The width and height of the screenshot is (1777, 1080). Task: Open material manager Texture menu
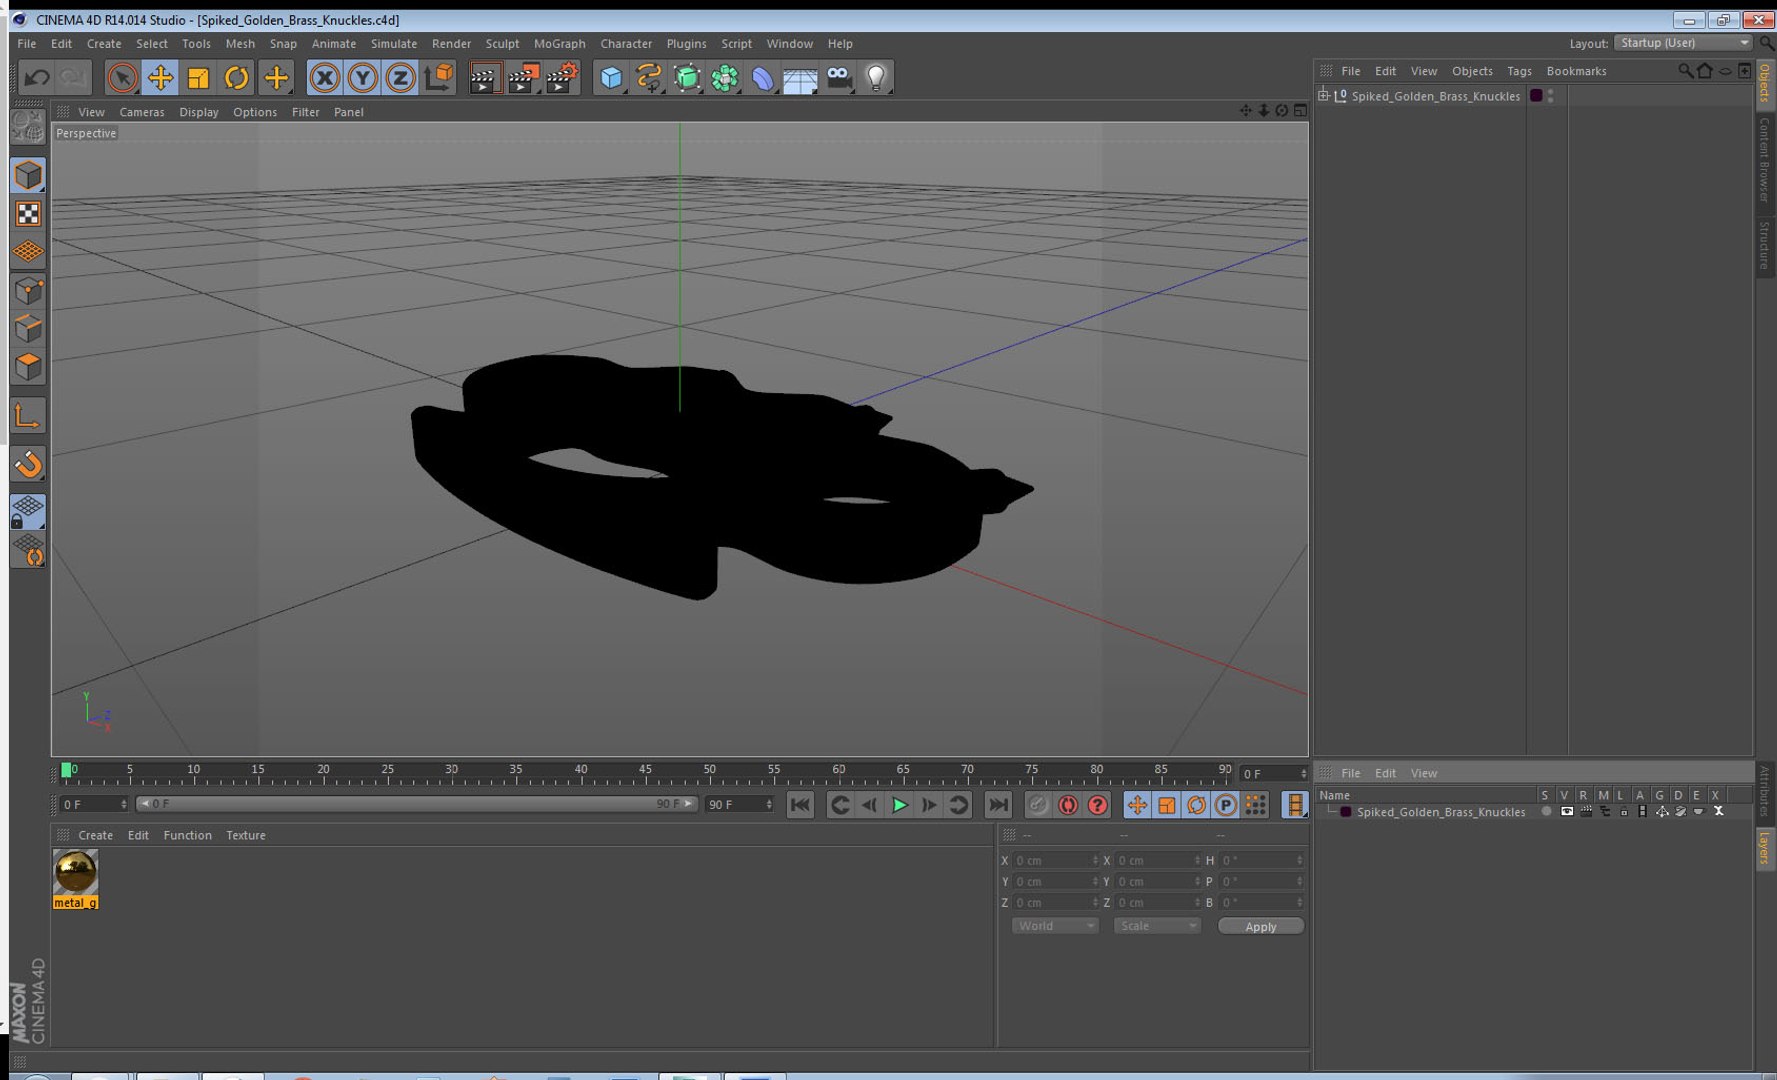[x=245, y=835]
